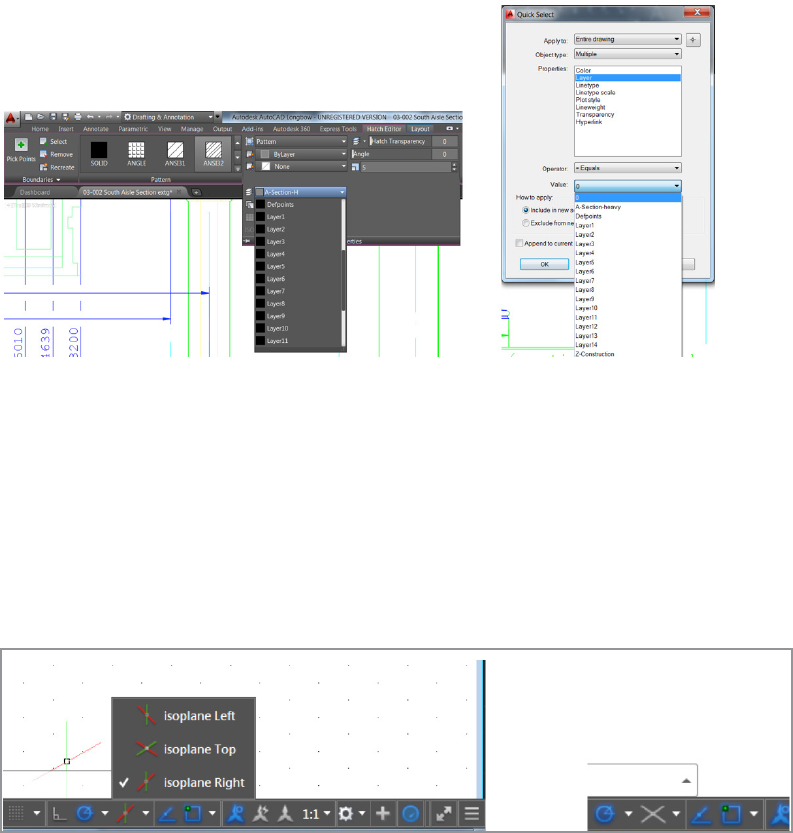Open the Annotate ribbon tab

pyautogui.click(x=96, y=129)
